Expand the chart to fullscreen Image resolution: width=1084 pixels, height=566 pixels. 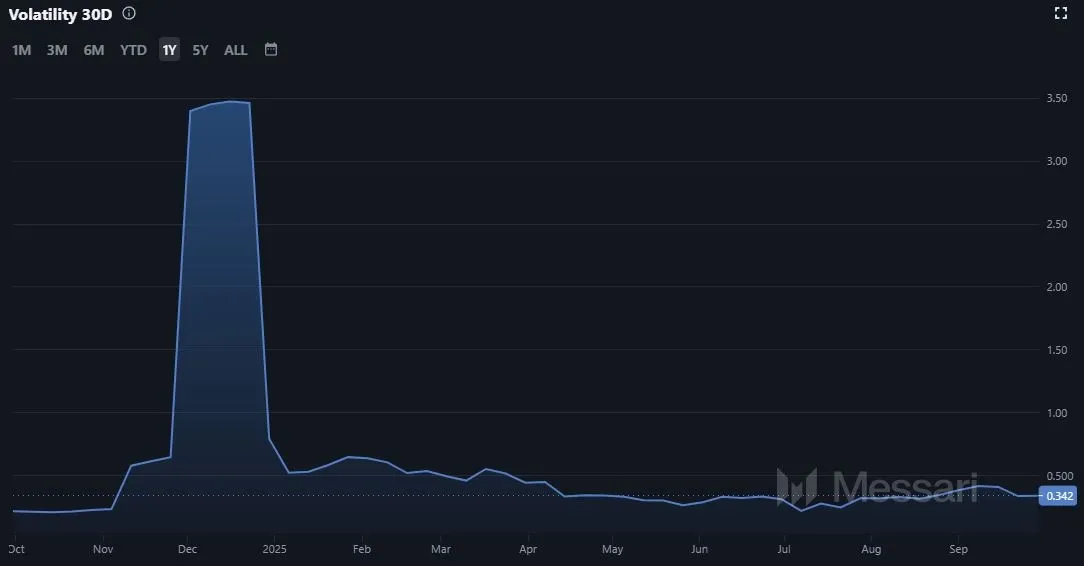click(1061, 13)
